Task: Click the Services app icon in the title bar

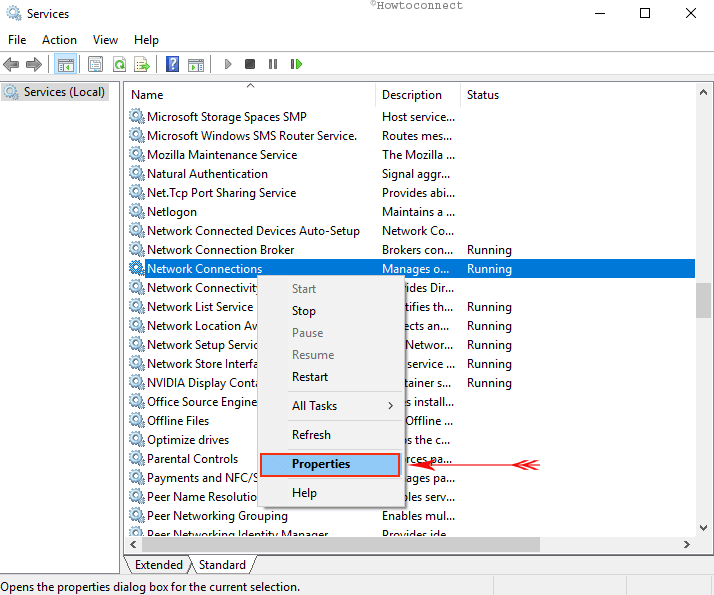Action: [x=14, y=13]
